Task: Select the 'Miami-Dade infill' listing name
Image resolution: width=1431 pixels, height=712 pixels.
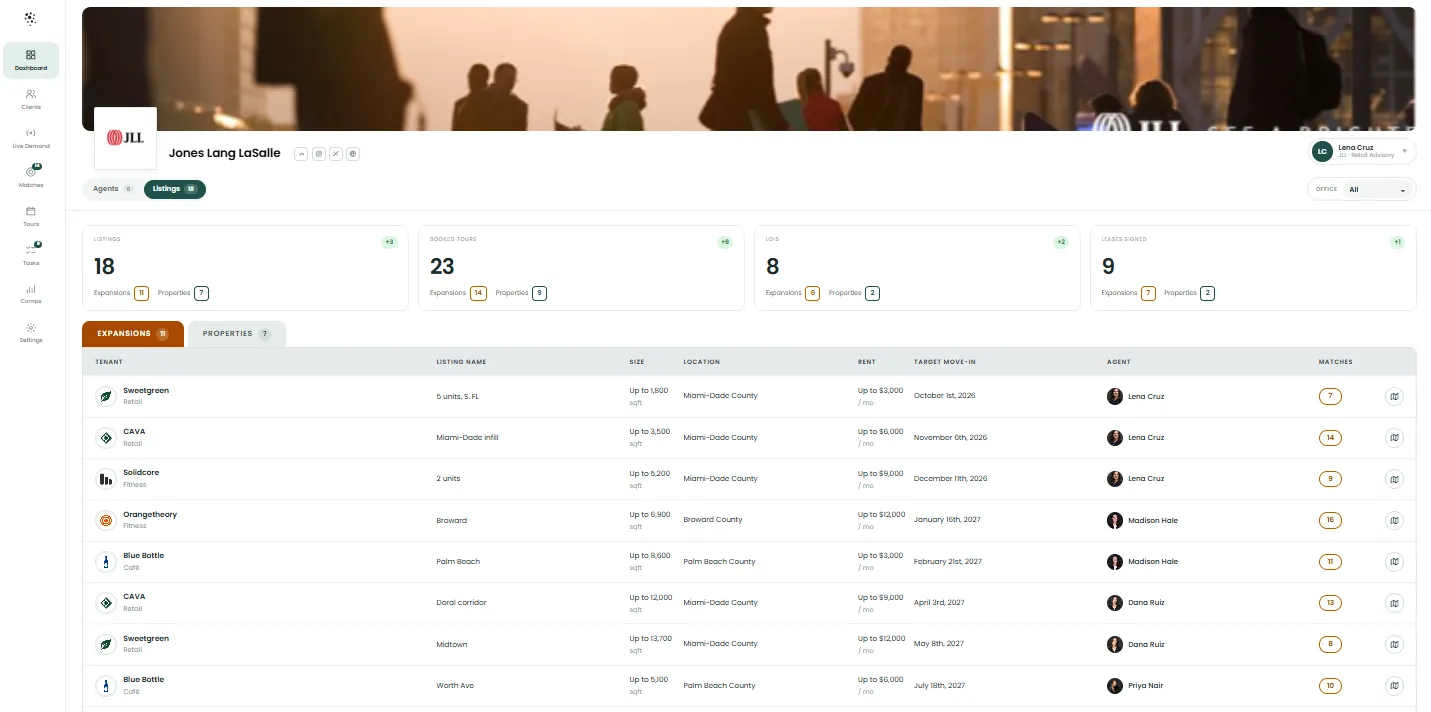Action: [x=467, y=438]
